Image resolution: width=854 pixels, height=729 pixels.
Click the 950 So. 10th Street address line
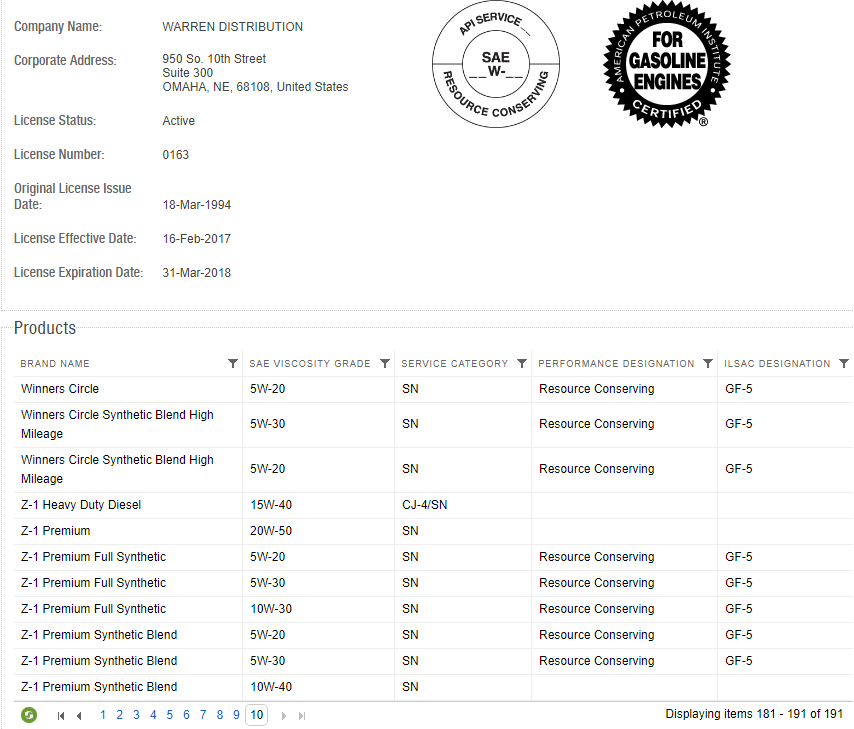pos(214,59)
